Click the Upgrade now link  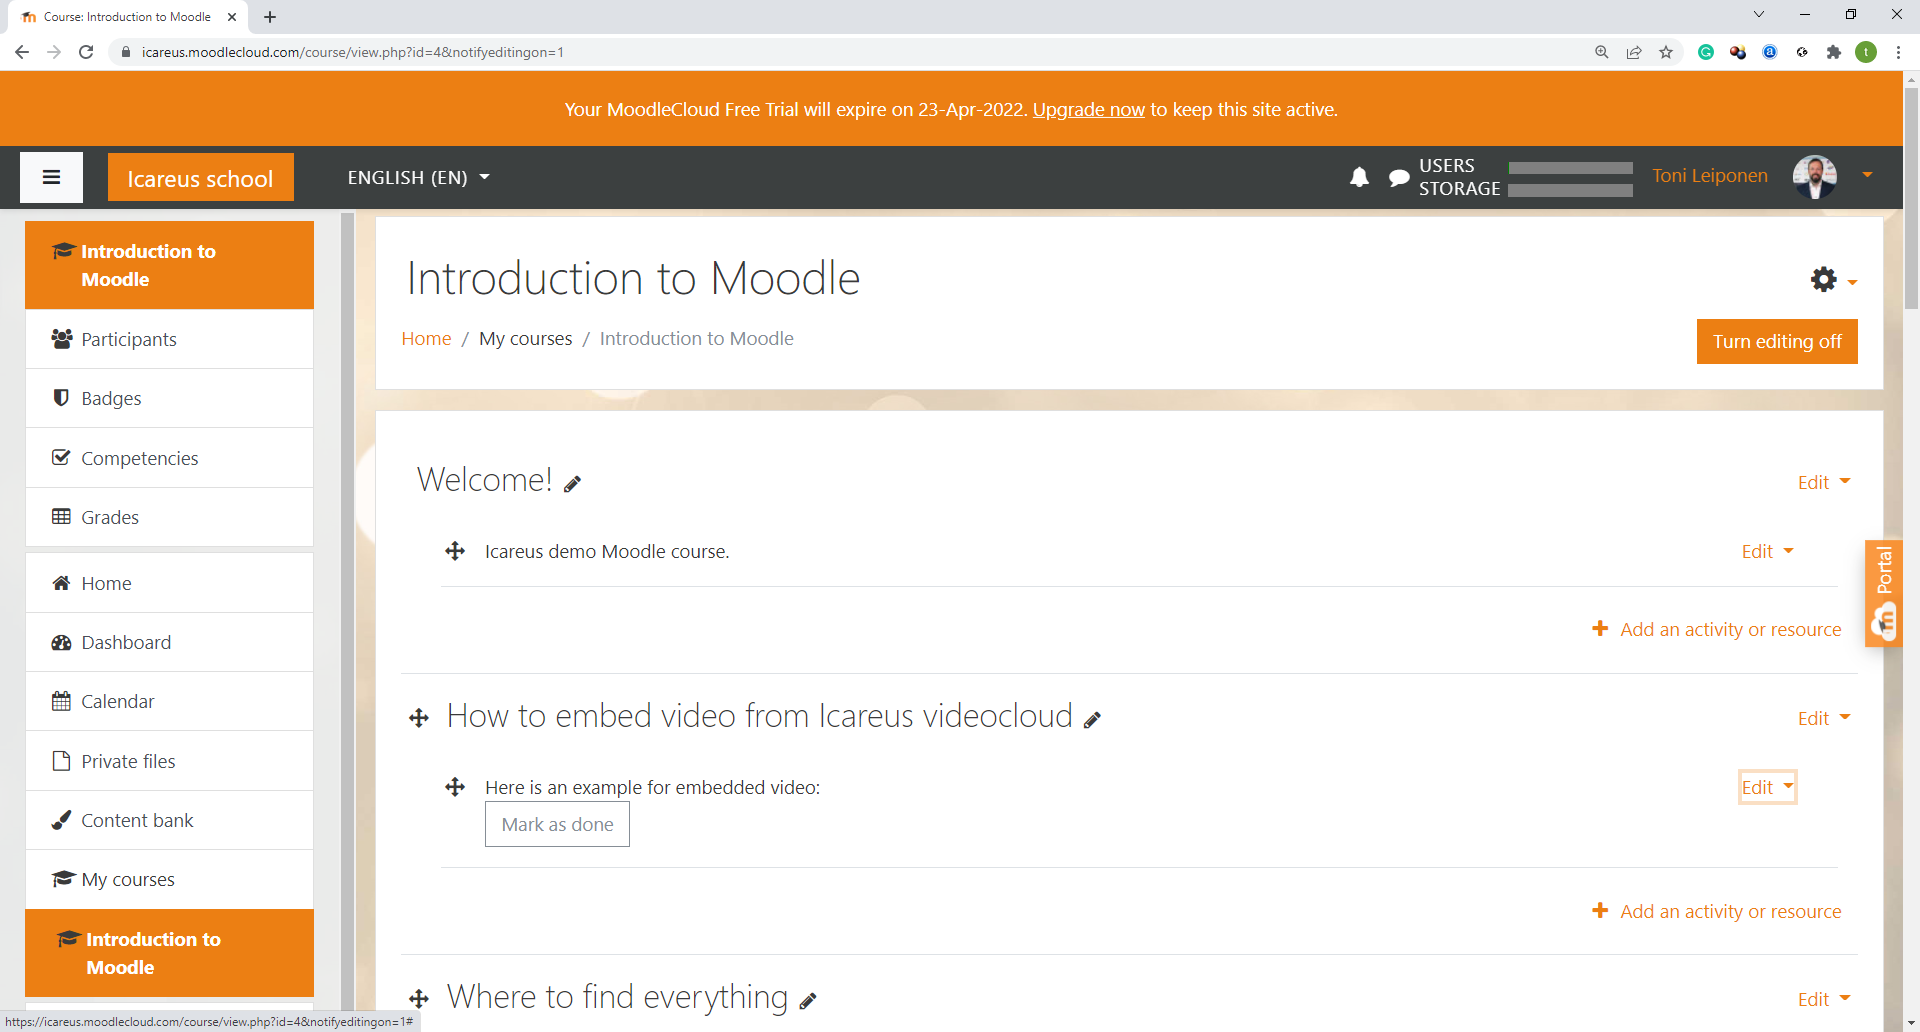tap(1088, 109)
